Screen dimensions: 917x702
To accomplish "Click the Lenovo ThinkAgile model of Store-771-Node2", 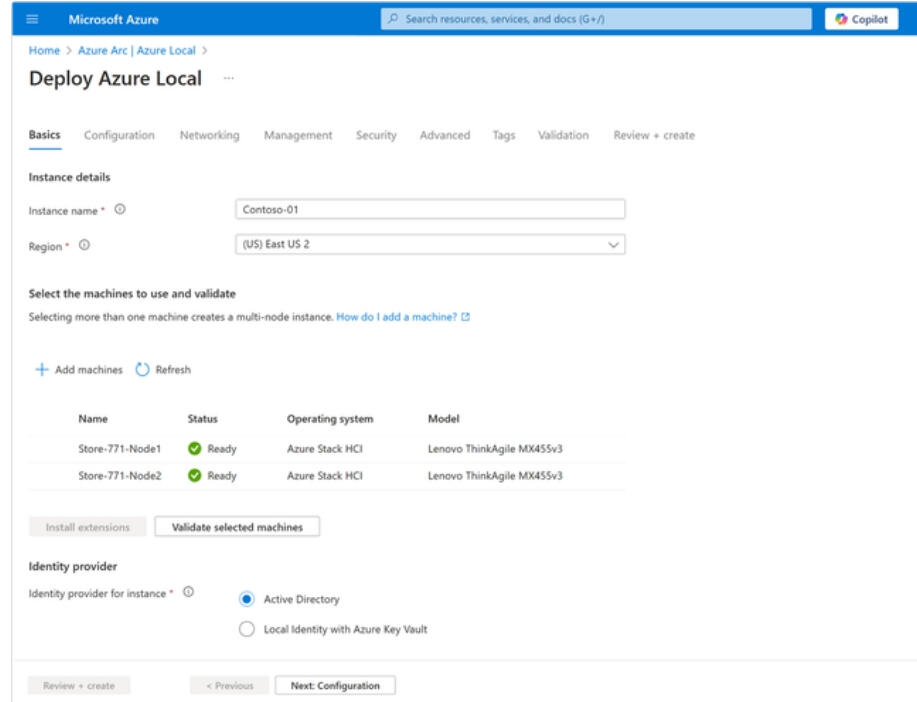I will (x=495, y=476).
